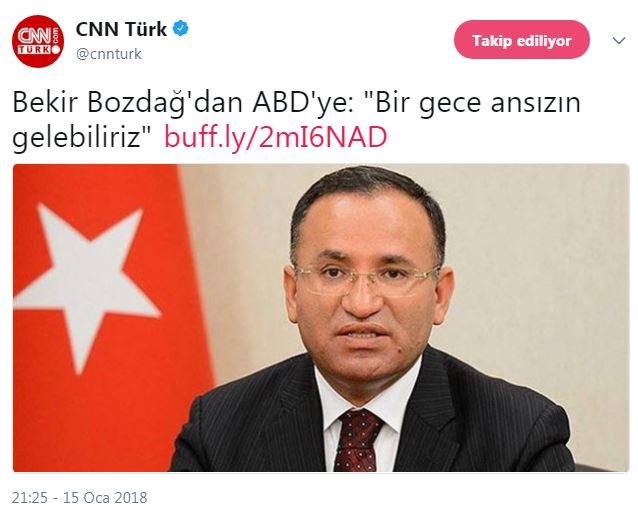Click the 21:25 - 15 Oca 2018 timestamp
This screenshot has height=520, width=638.
coord(79,498)
